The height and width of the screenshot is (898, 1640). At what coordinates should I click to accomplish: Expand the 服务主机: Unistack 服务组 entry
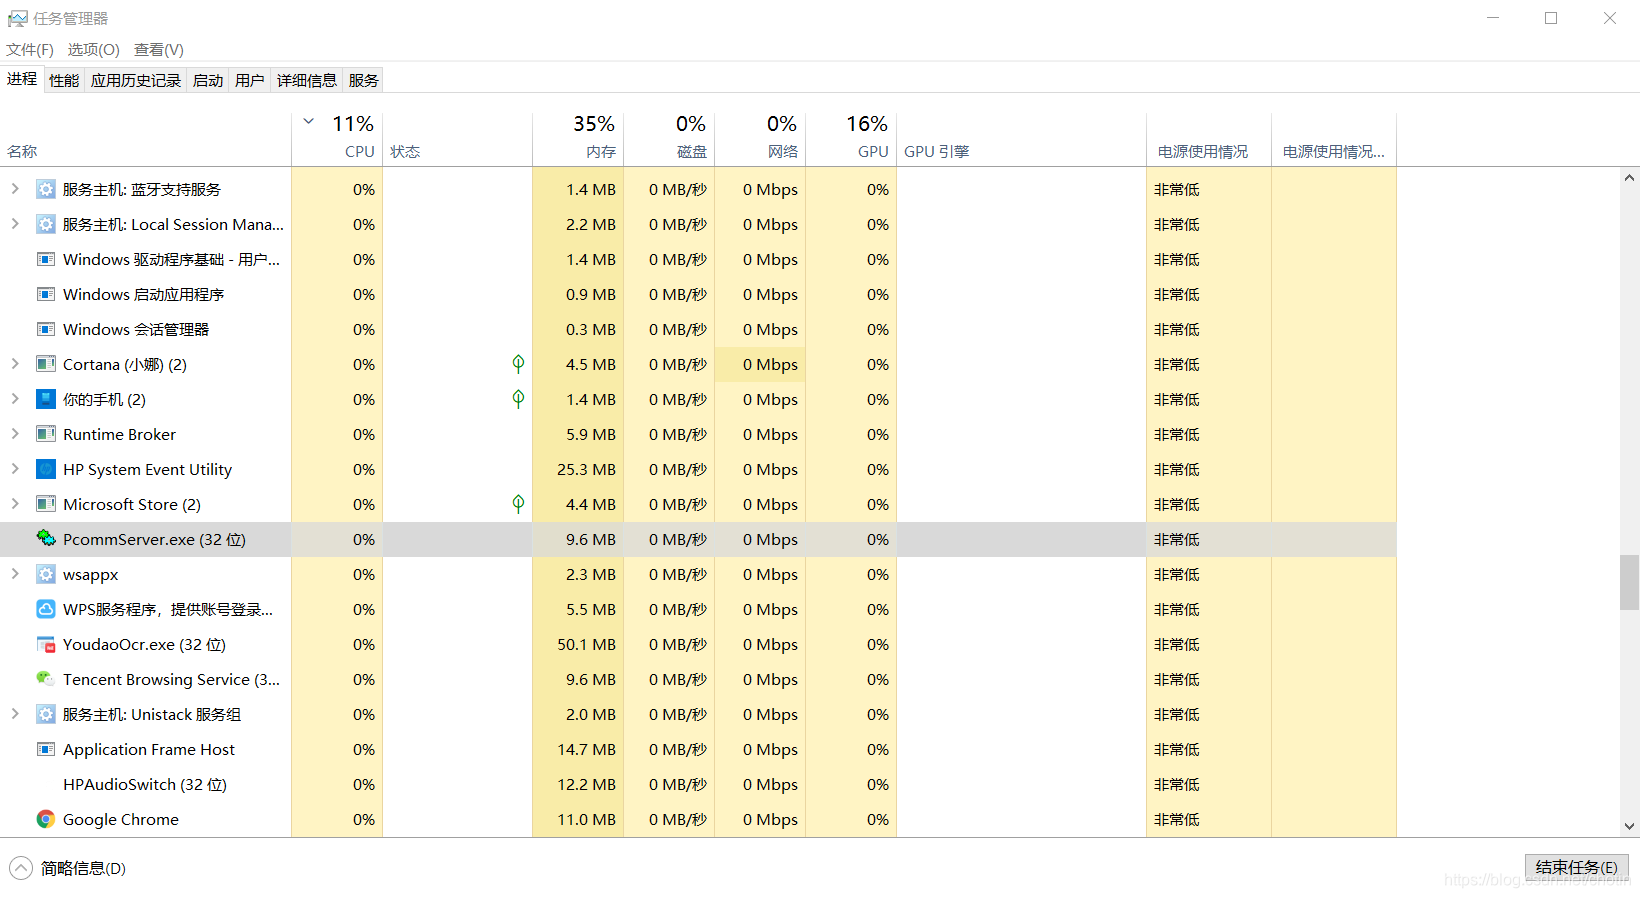(x=15, y=713)
